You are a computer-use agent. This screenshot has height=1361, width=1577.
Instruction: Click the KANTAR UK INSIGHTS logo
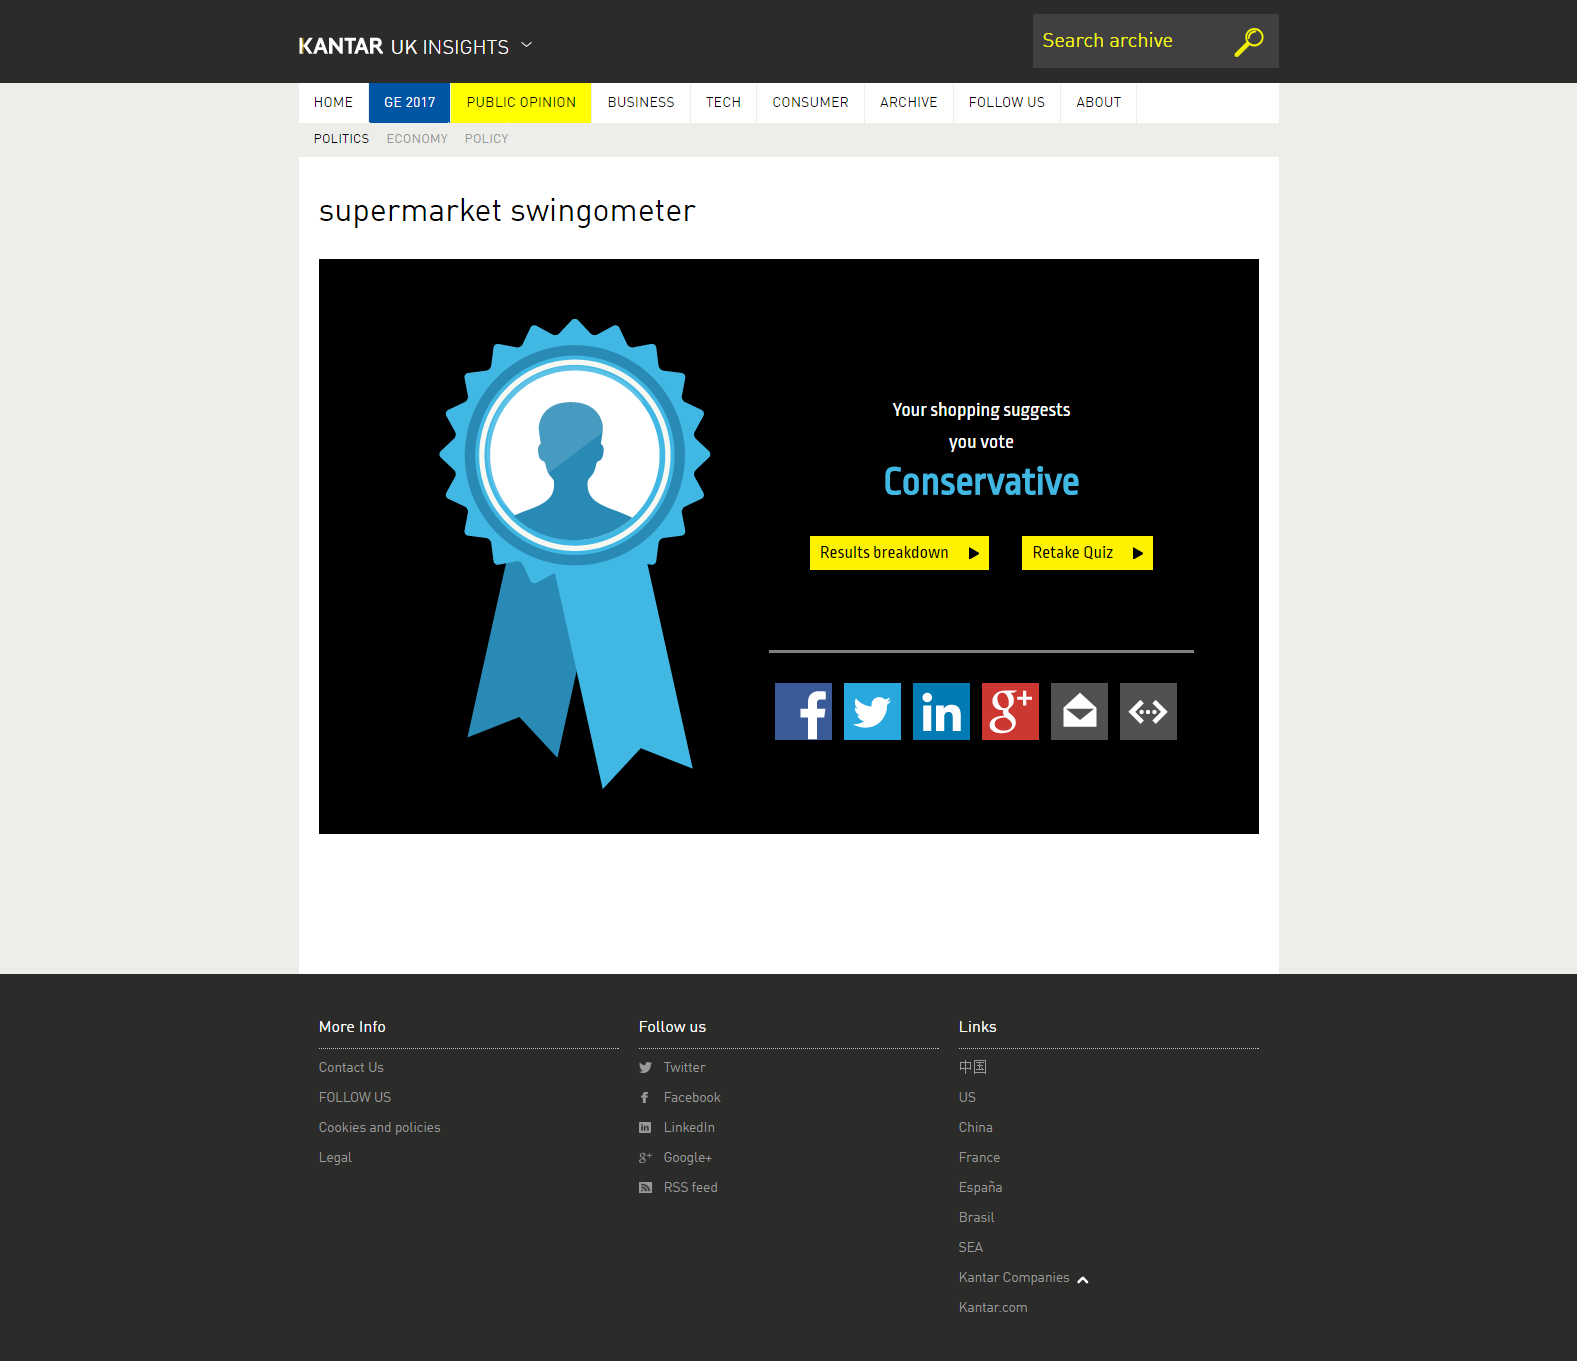(x=403, y=46)
